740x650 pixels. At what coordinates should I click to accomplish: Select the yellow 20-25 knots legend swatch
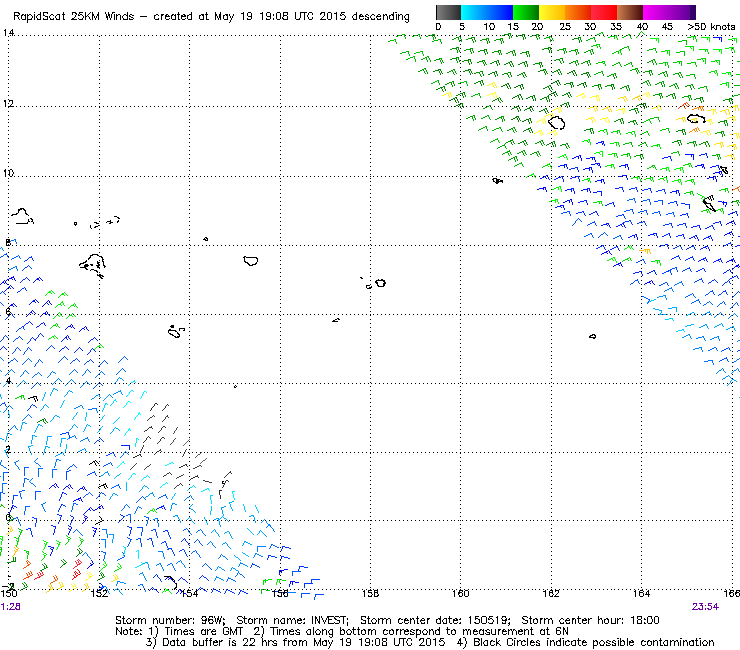point(552,12)
